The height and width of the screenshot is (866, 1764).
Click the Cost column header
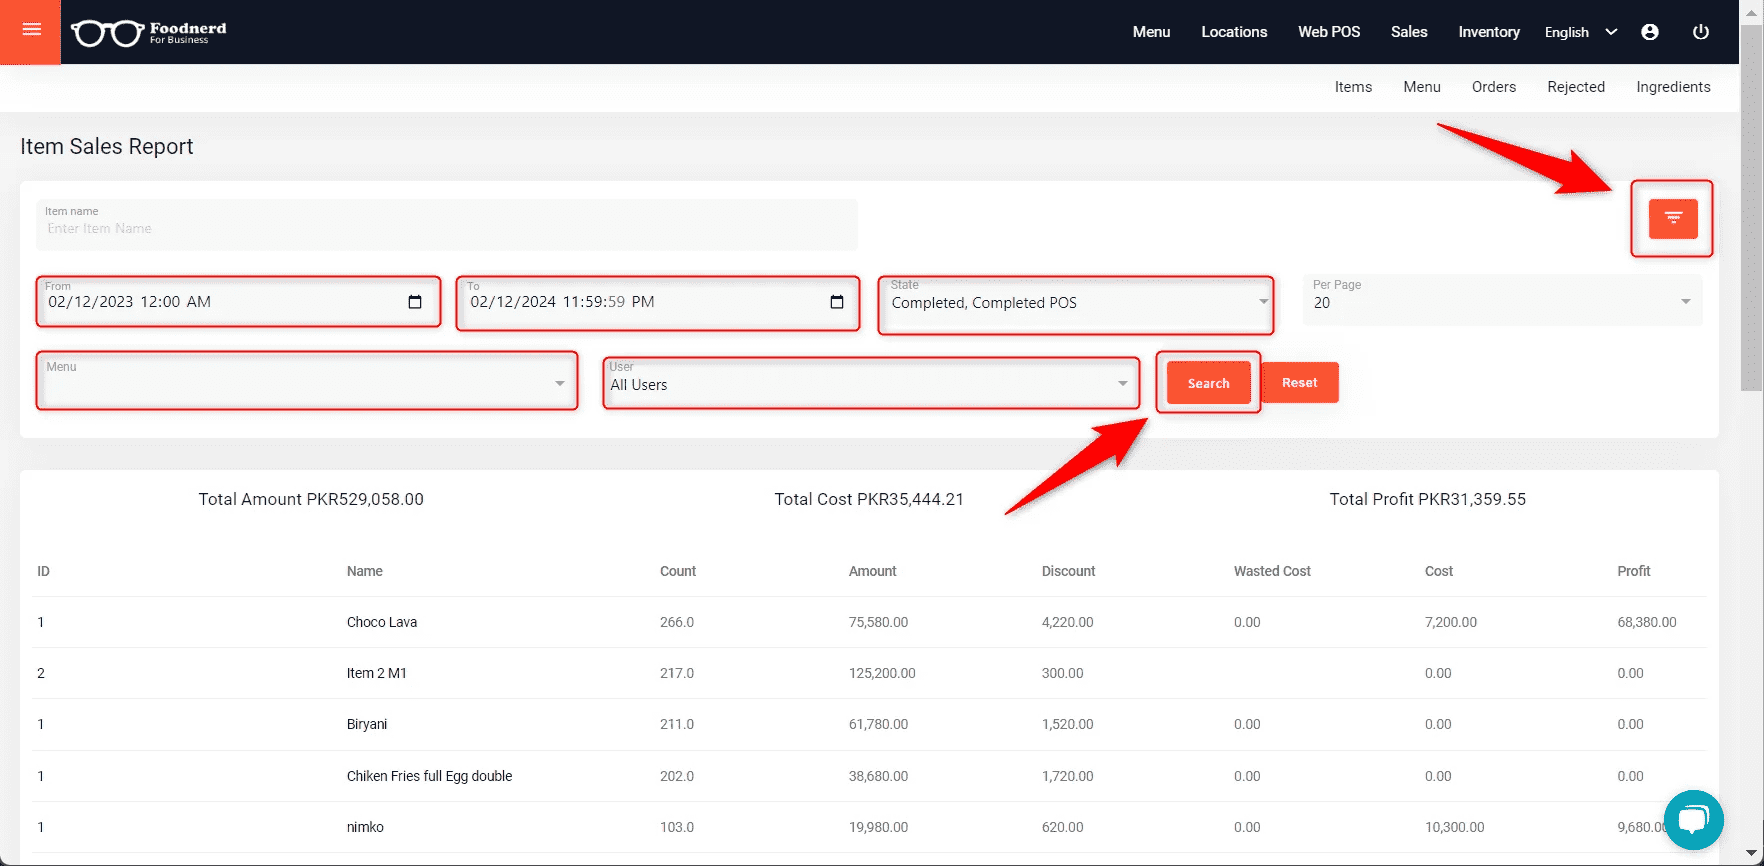(1439, 571)
